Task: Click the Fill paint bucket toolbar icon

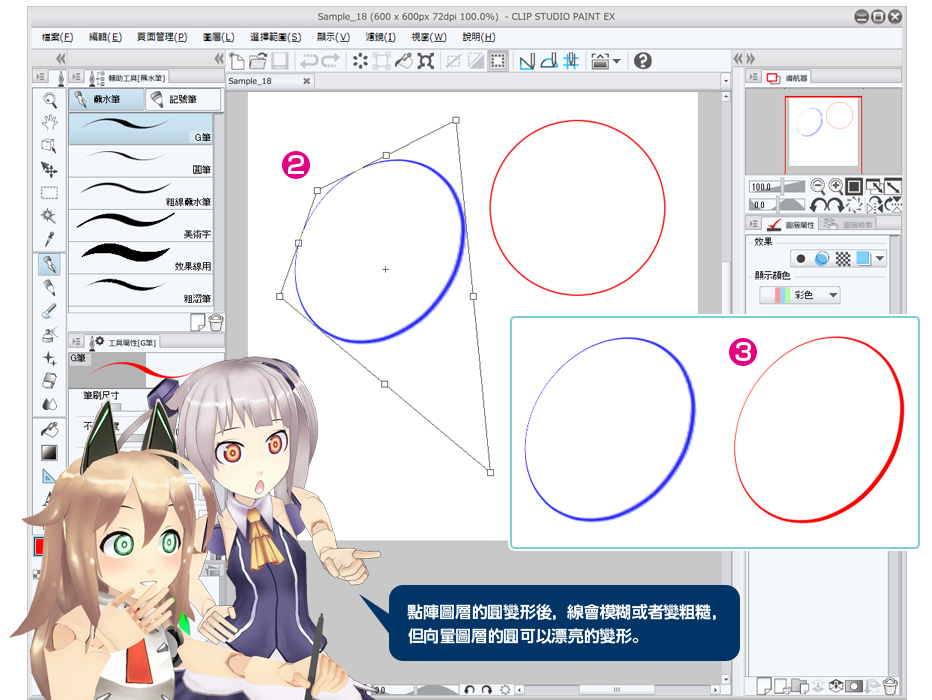Action: [404, 61]
